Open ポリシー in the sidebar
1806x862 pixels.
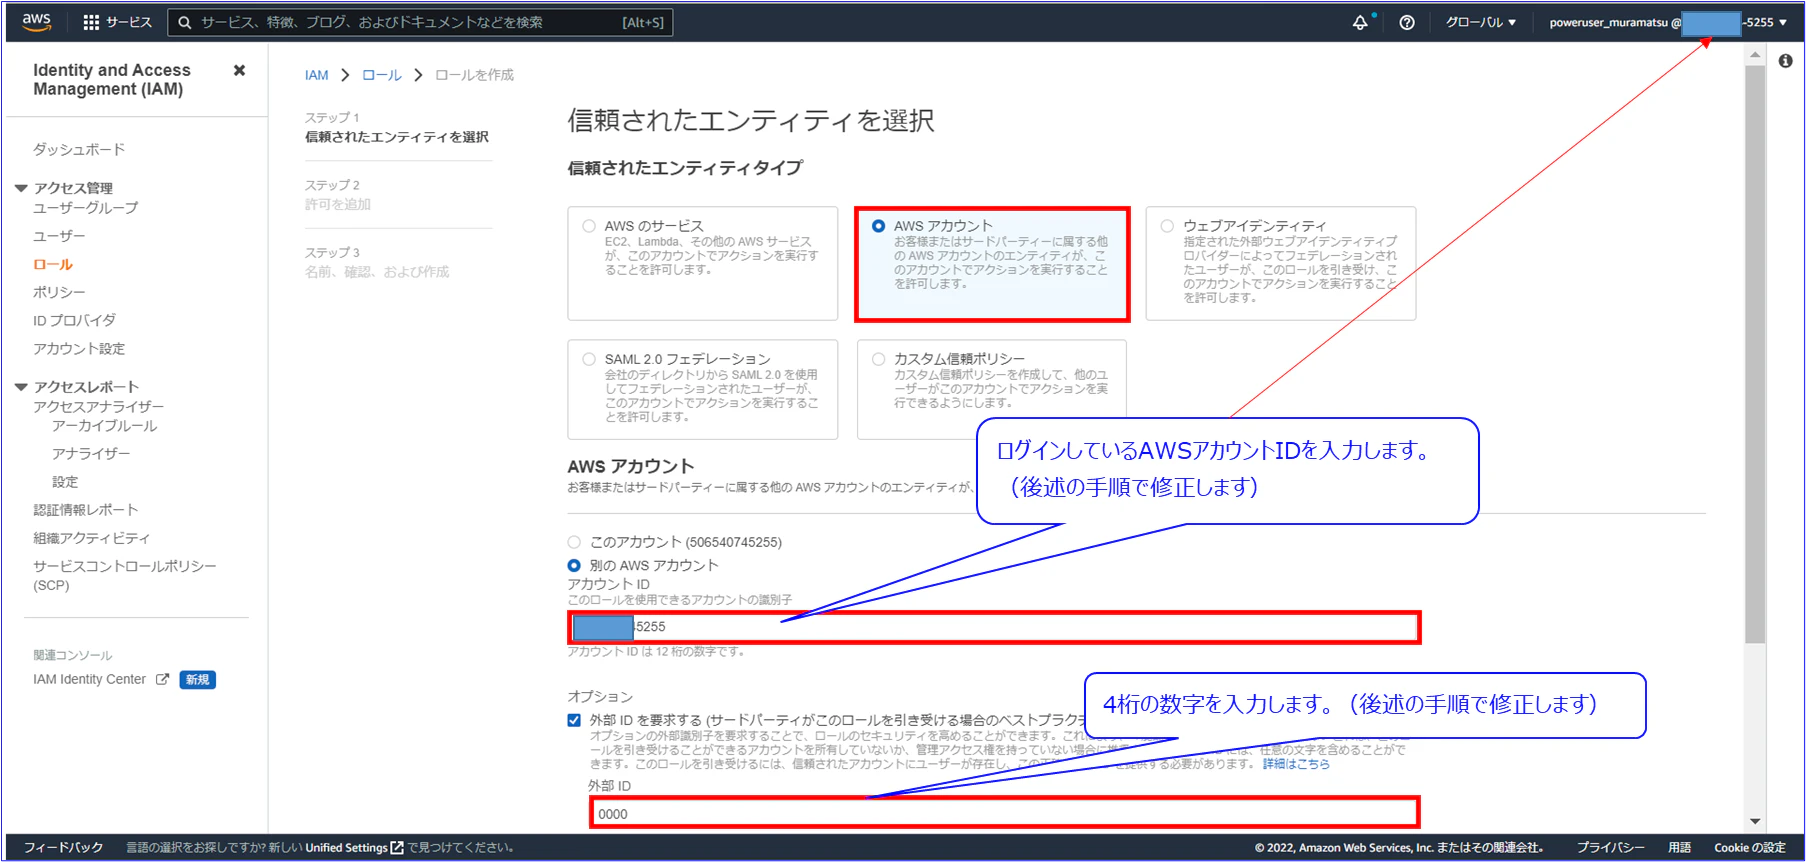pos(59,292)
